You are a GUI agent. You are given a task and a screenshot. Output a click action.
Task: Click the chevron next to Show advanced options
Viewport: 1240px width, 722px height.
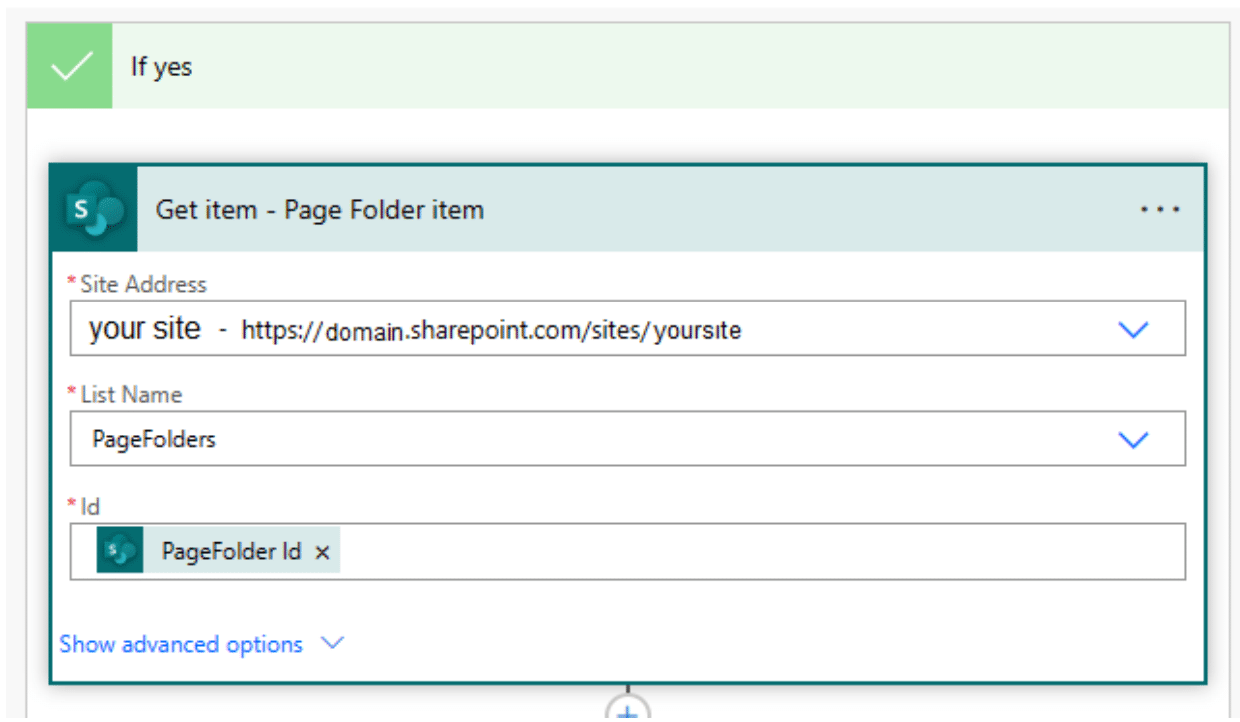click(x=333, y=644)
